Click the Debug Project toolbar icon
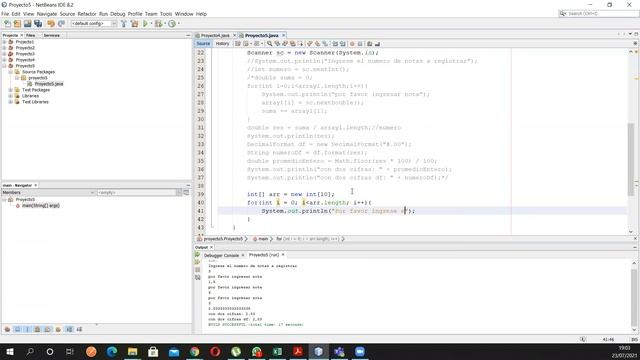Screen dimensions: 640x360 click(x=158, y=24)
